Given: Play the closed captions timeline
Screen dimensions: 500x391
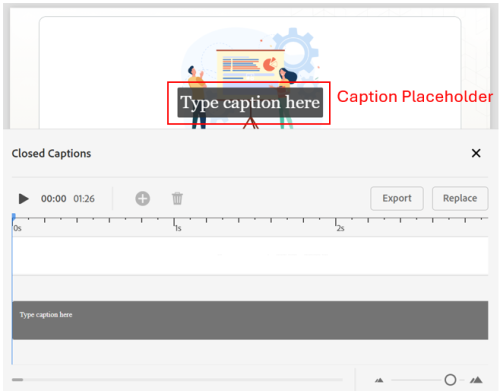Looking at the screenshot, I should point(23,199).
